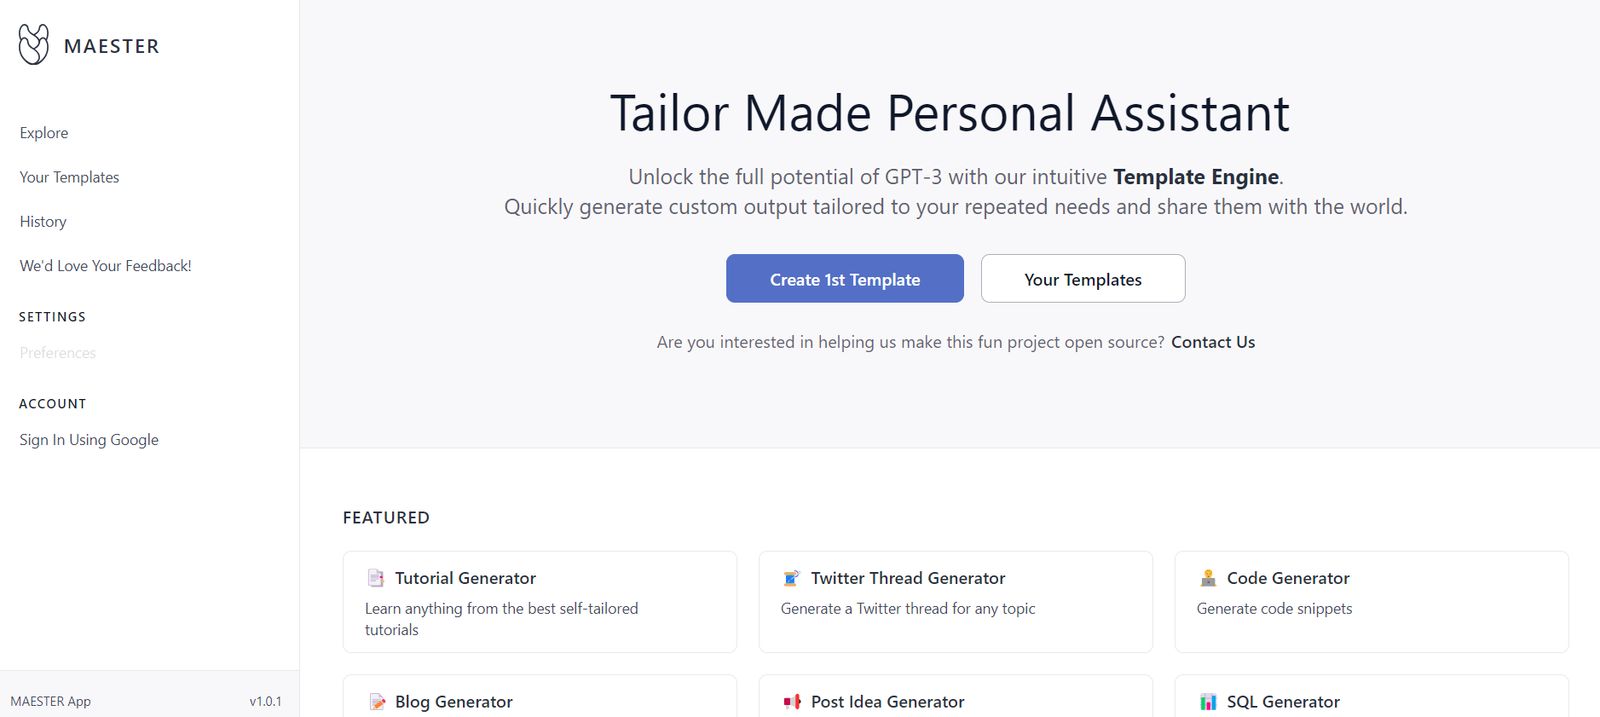The image size is (1600, 717).
Task: Click the Twitter Thread Generator icon
Action: click(x=792, y=578)
